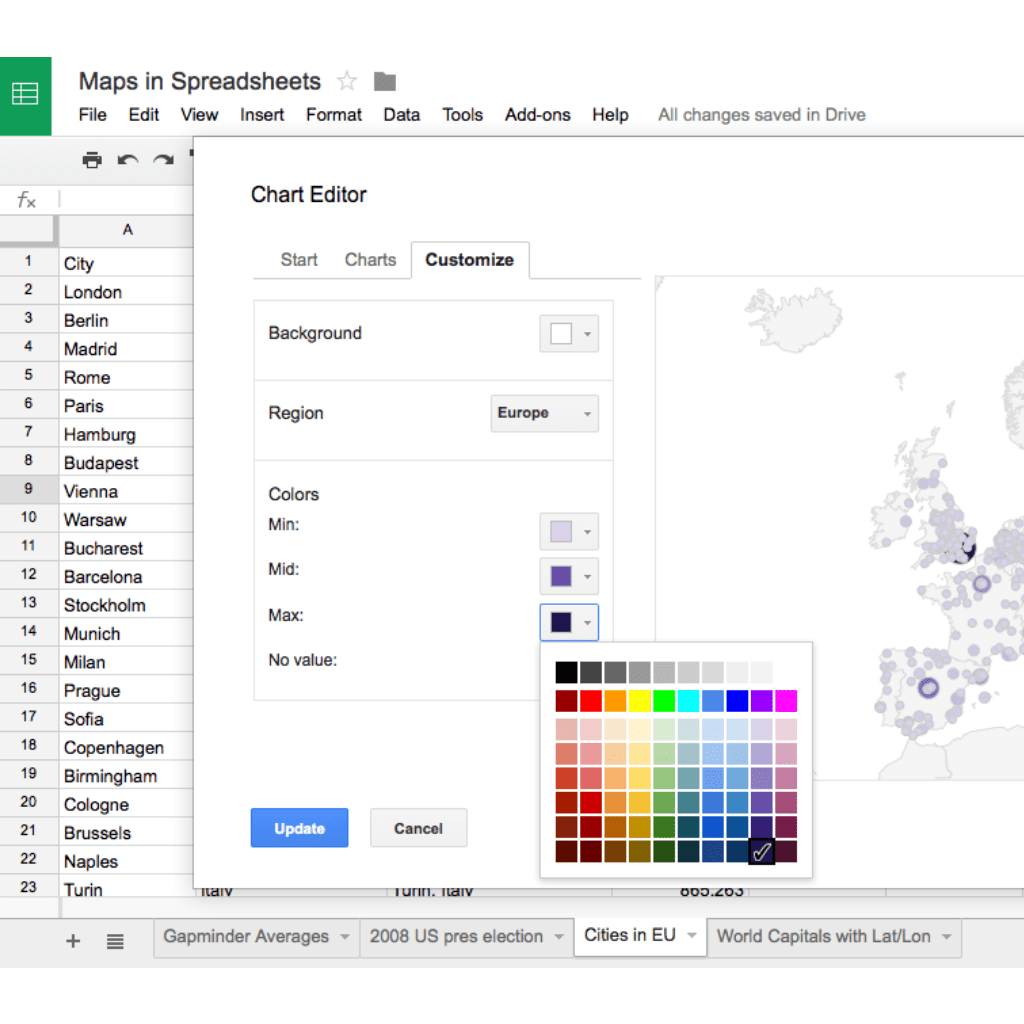Click the undo arrow icon
This screenshot has width=1024, height=1024.
tap(127, 160)
